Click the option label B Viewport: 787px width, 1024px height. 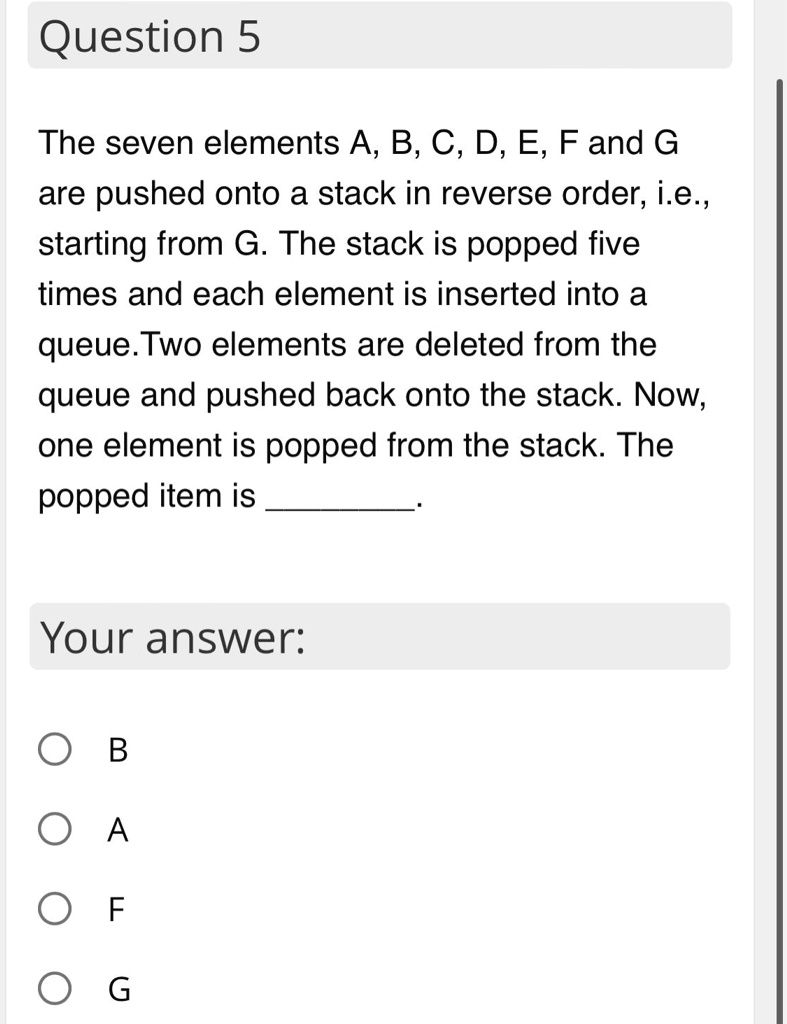click(x=117, y=751)
